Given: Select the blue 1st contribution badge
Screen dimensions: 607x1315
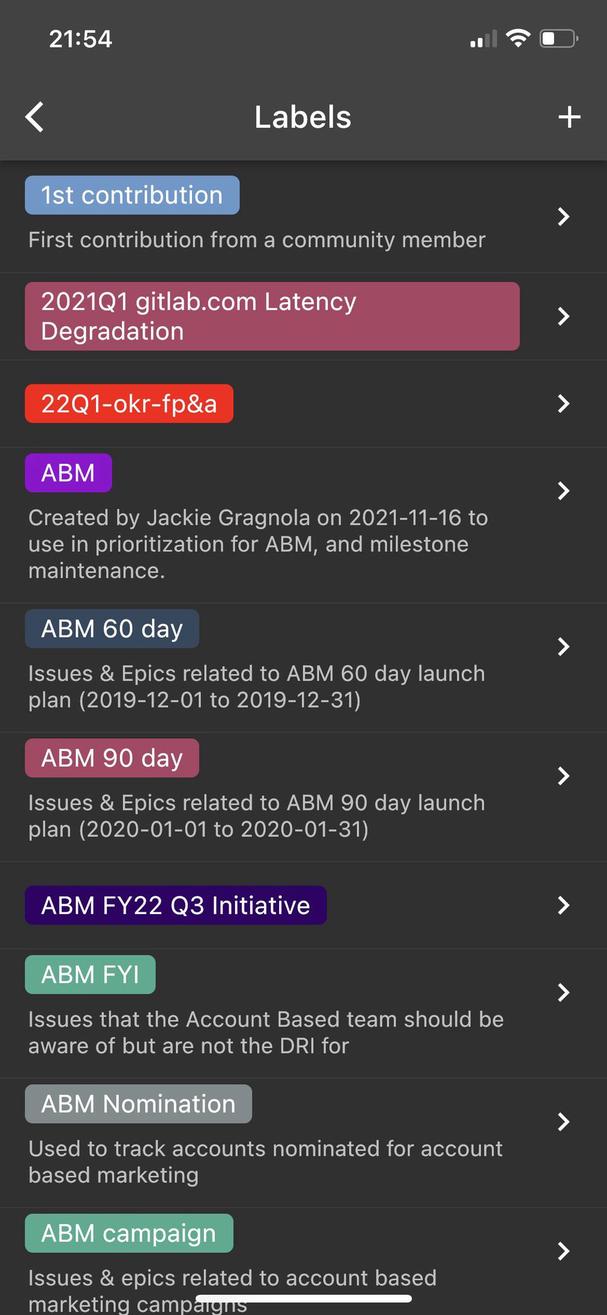Looking at the screenshot, I should (131, 195).
